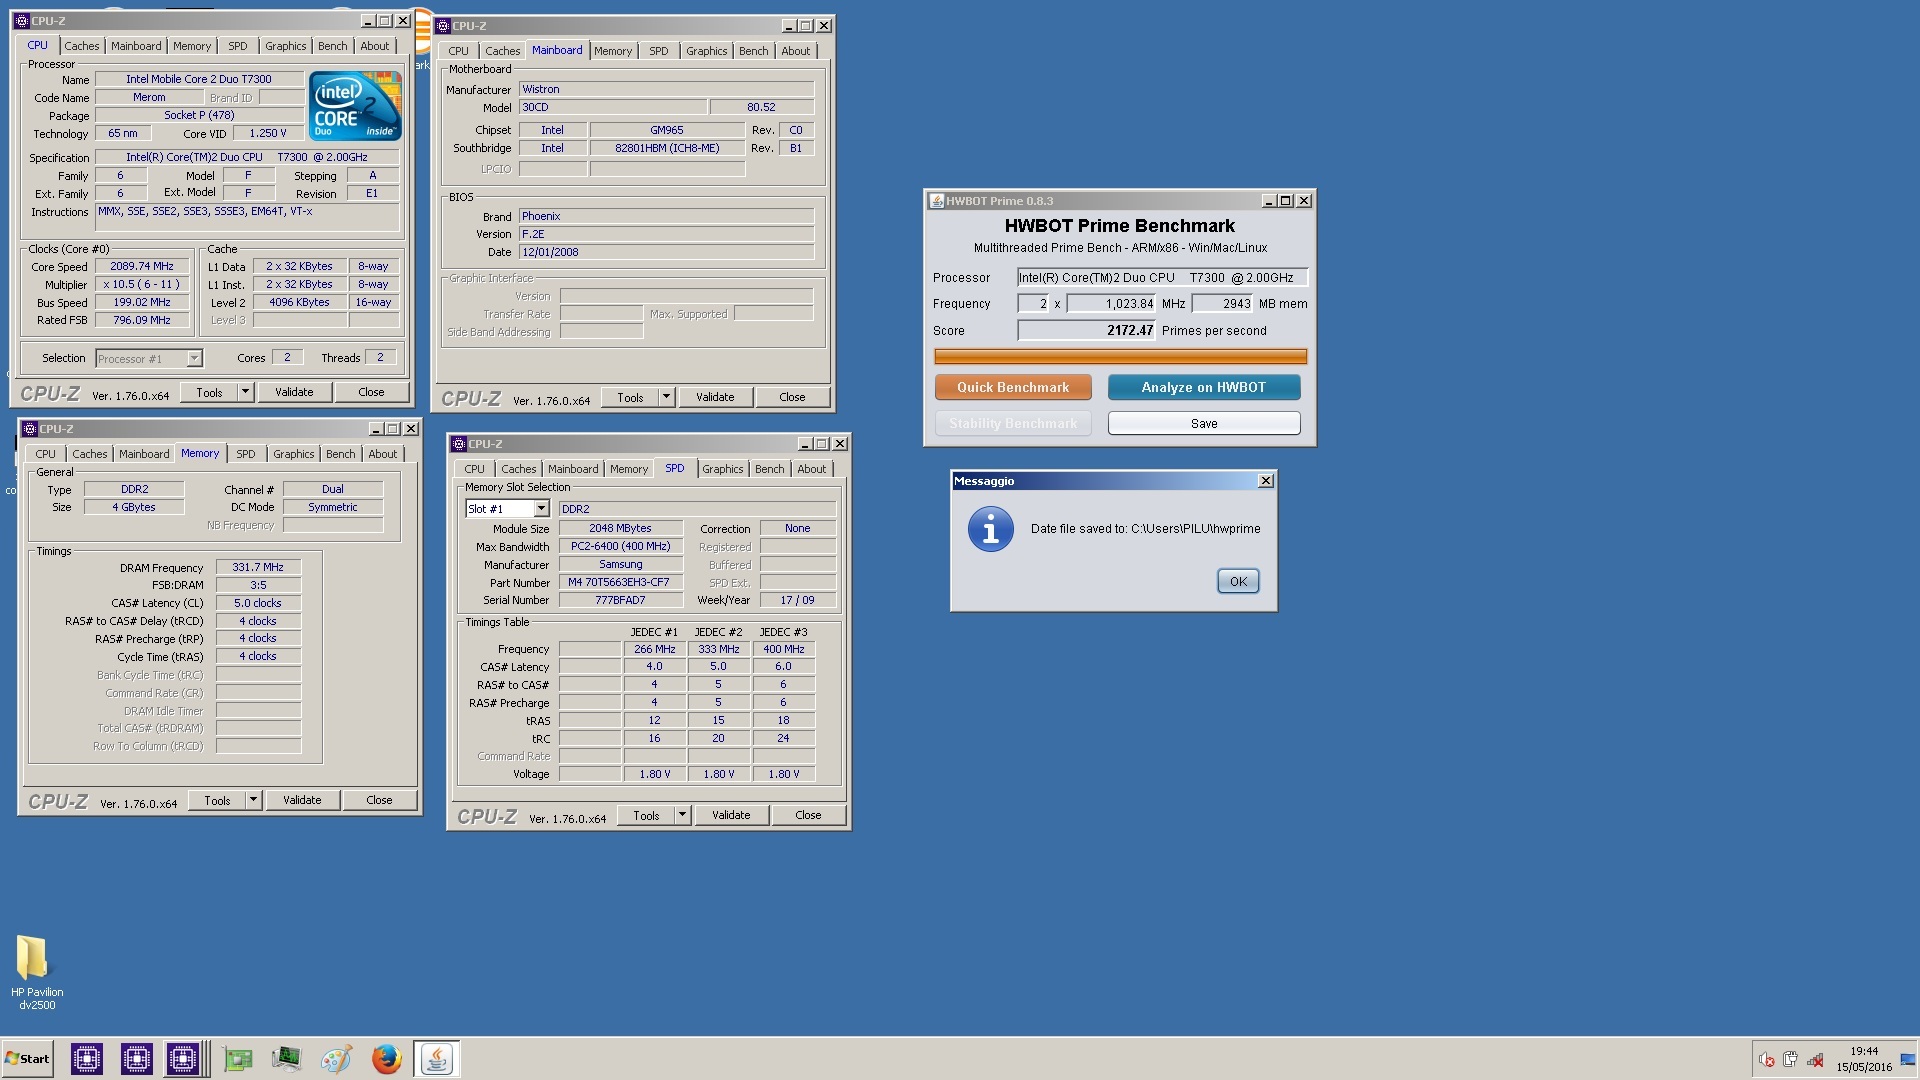Click the 2943 MB mem field
This screenshot has height=1080, width=1920.
click(1222, 304)
